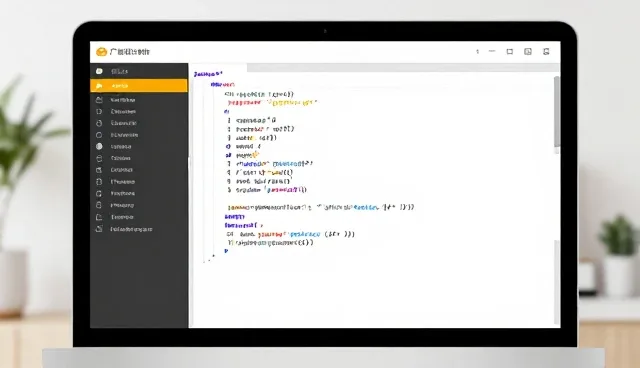The height and width of the screenshot is (368, 640).
Task: Place cursor in the longest code line
Action: pos(321,207)
